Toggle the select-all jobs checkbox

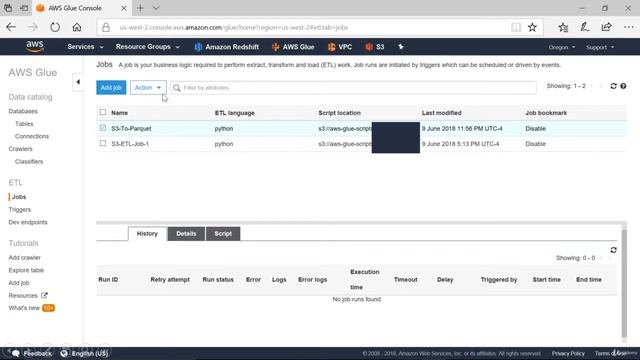click(x=102, y=112)
